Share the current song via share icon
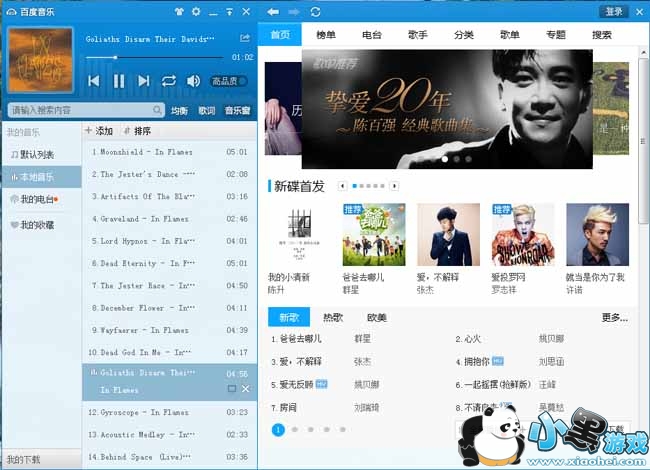 [245, 38]
